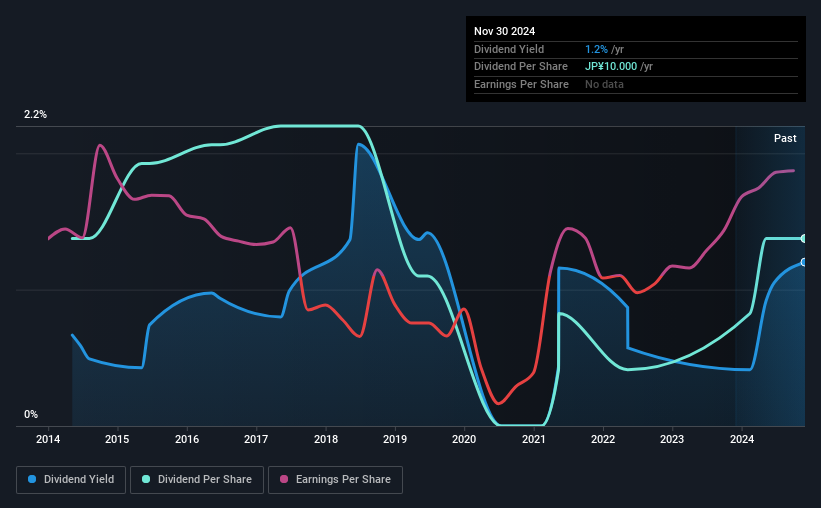
Task: Click the 0% y-axis label
Action: (x=31, y=414)
